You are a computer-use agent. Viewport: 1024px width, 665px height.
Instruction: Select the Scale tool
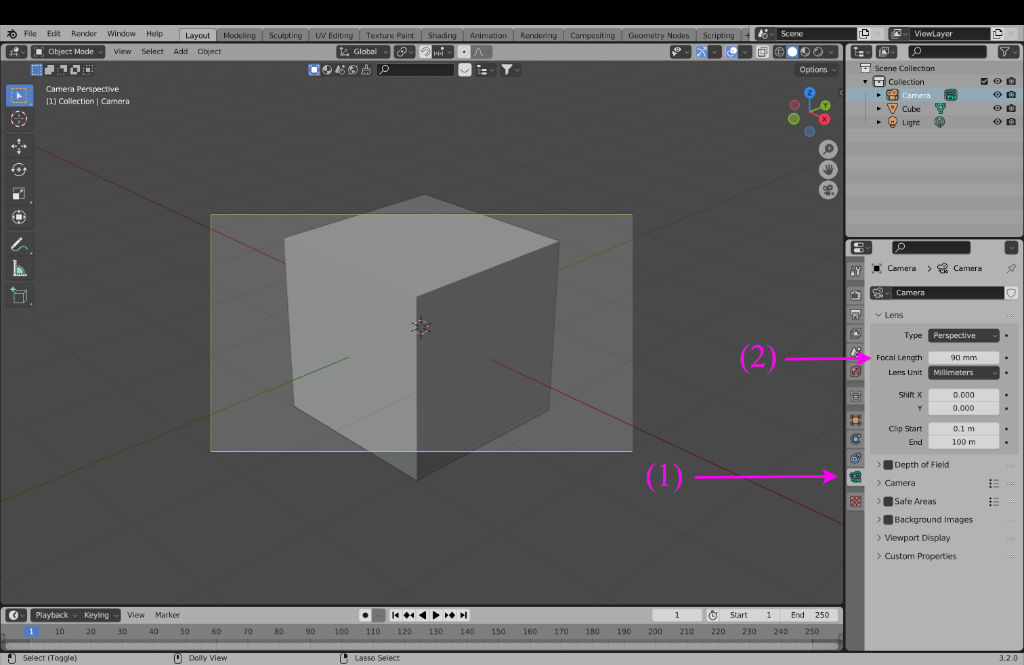(x=19, y=193)
